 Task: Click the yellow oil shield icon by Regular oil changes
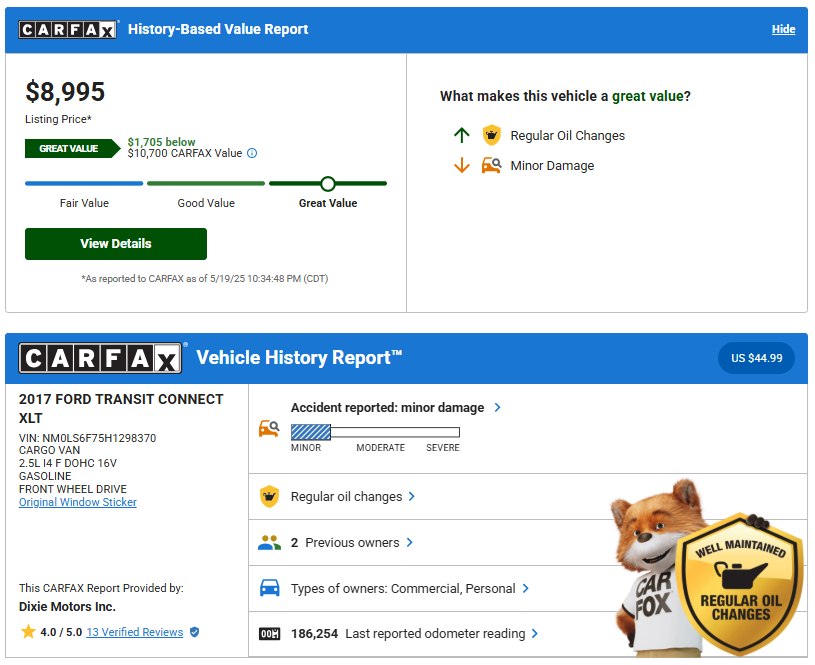pos(269,497)
